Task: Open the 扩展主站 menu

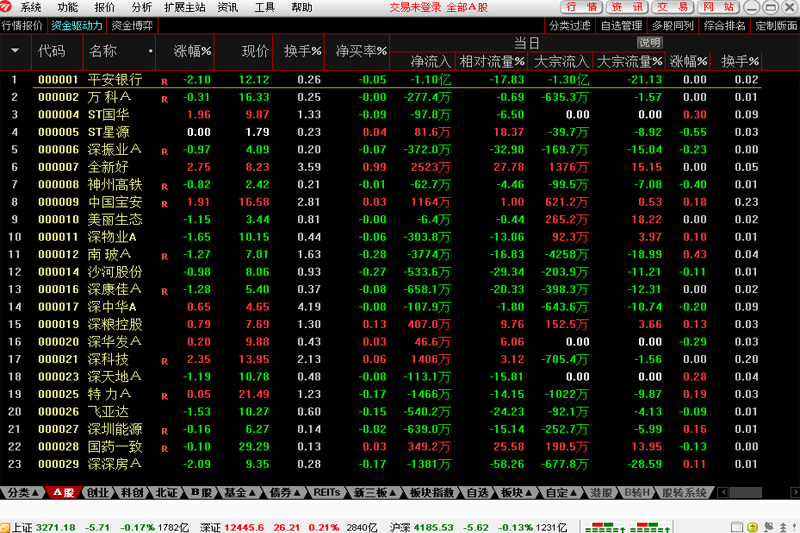Action: click(x=185, y=7)
